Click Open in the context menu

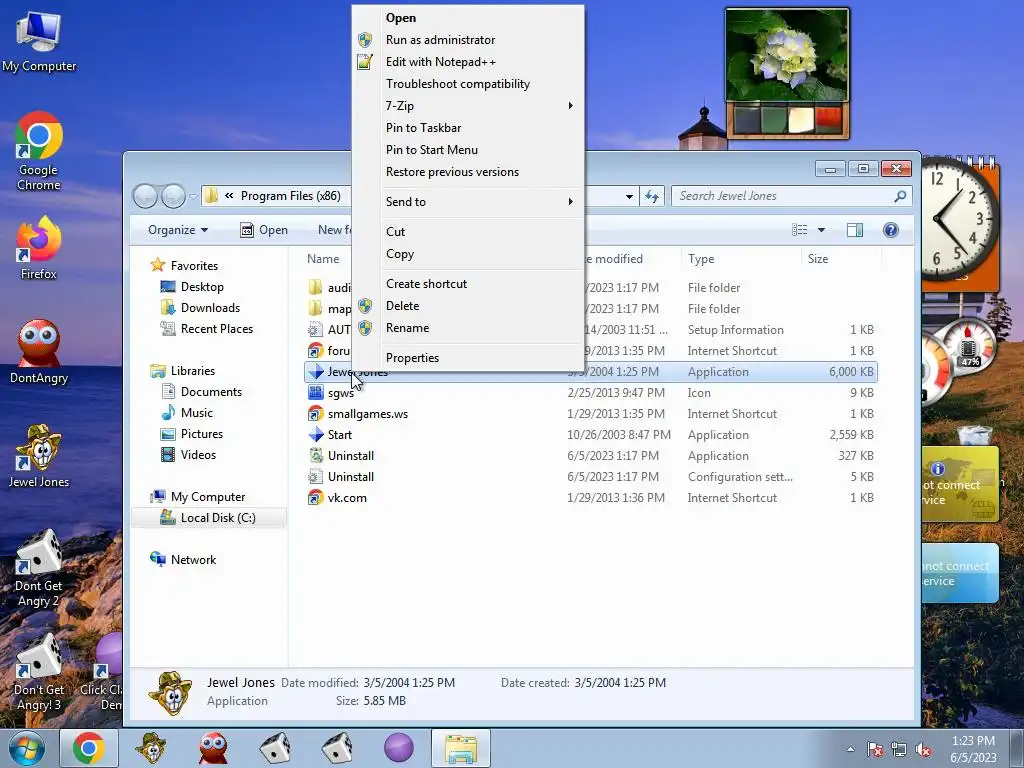[468, 18]
